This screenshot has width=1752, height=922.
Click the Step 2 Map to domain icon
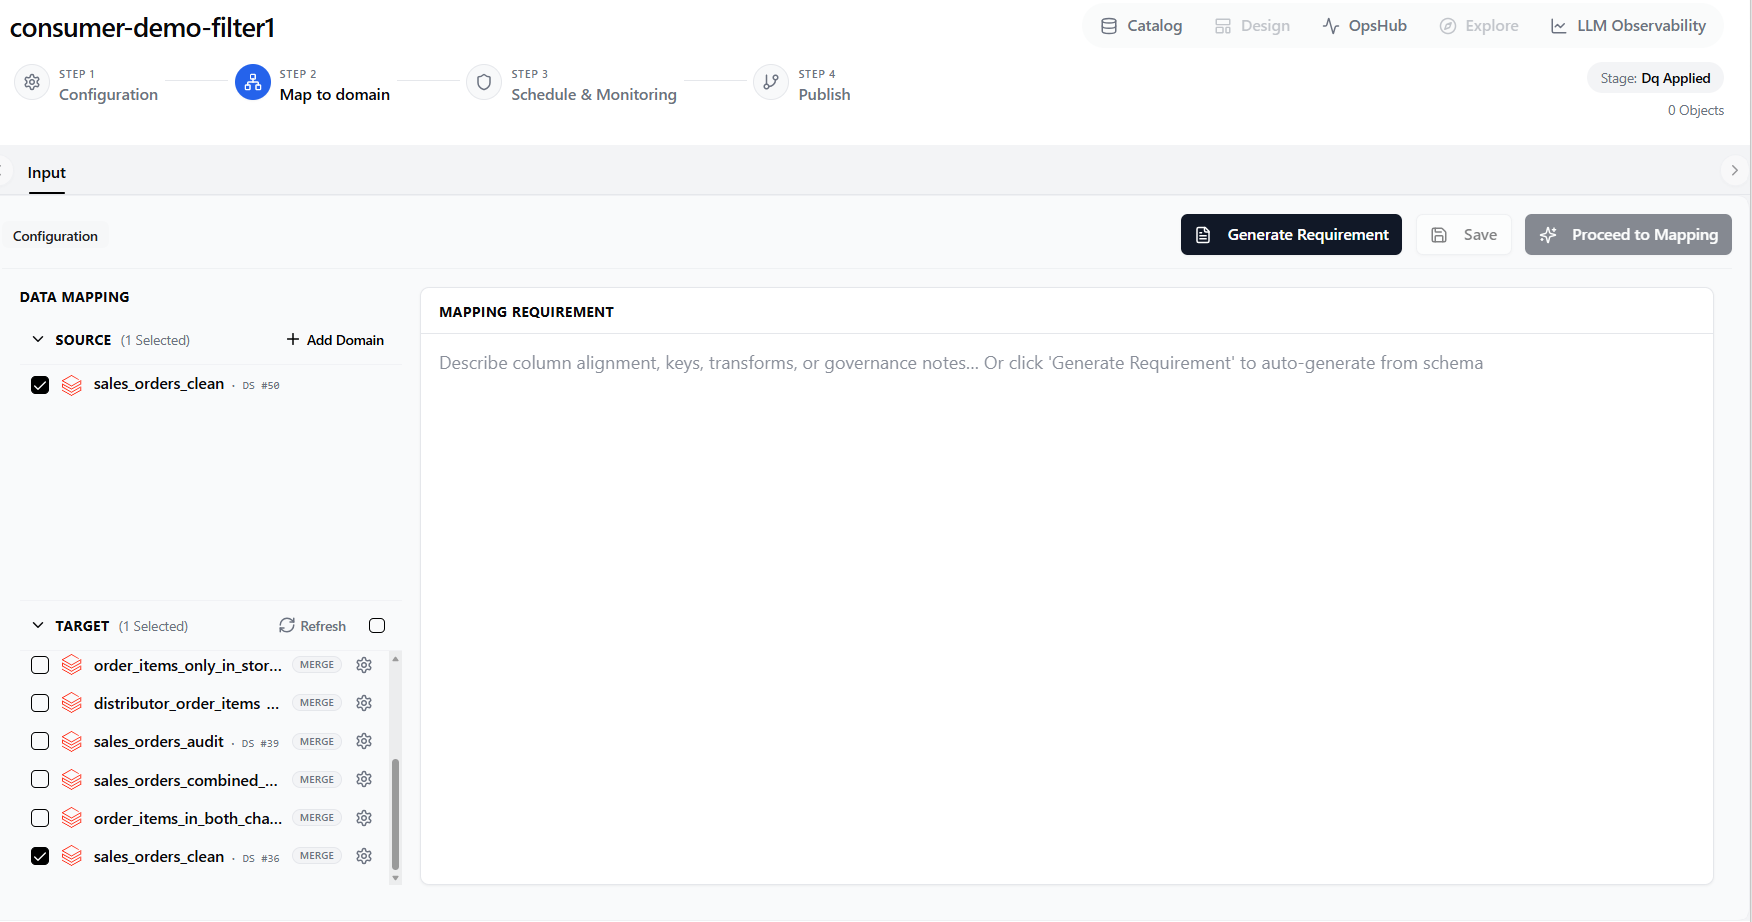(x=253, y=83)
